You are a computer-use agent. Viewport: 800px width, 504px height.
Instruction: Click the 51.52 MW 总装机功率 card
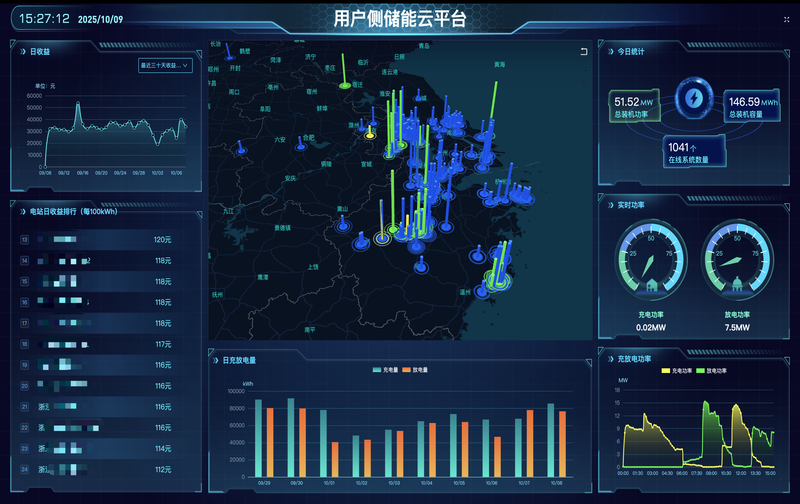tap(633, 107)
